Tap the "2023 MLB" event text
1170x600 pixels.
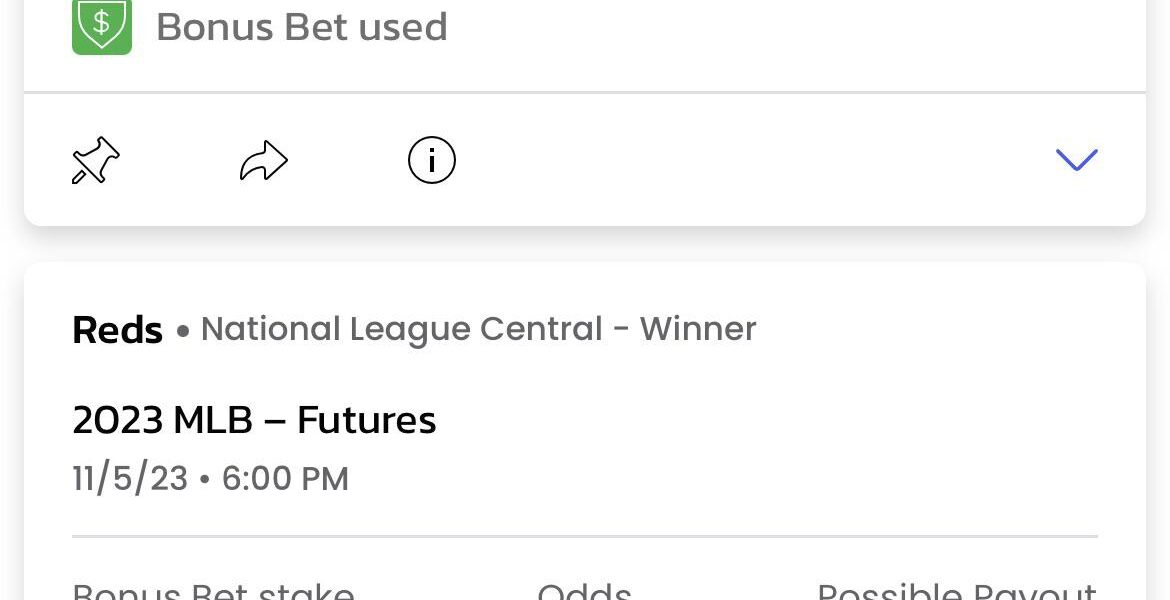click(x=162, y=420)
